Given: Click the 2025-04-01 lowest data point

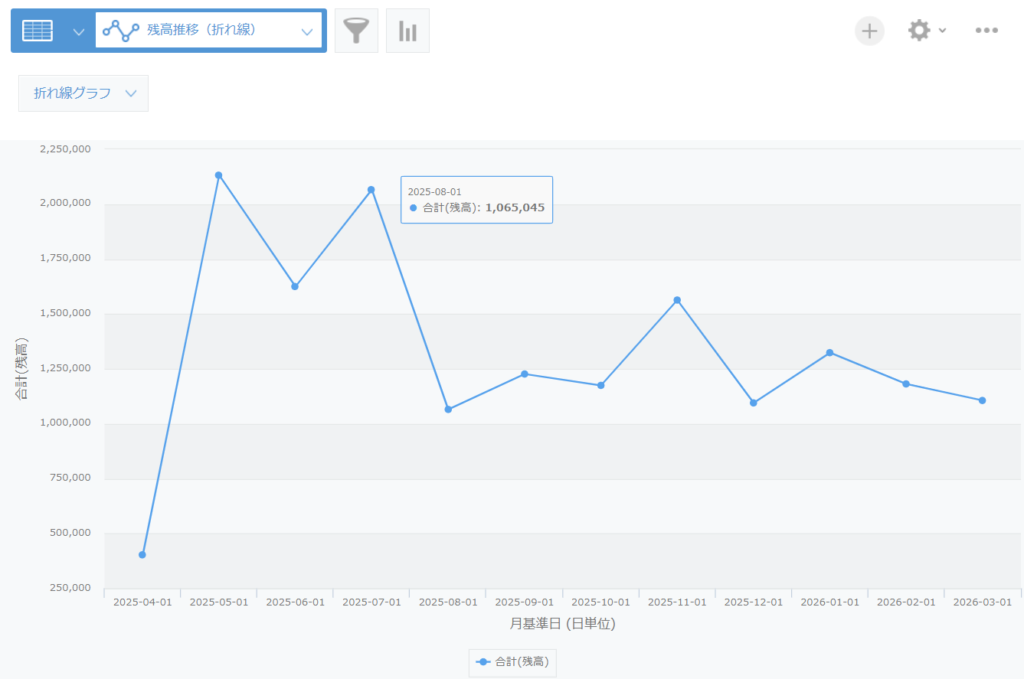Looking at the screenshot, I should point(142,554).
